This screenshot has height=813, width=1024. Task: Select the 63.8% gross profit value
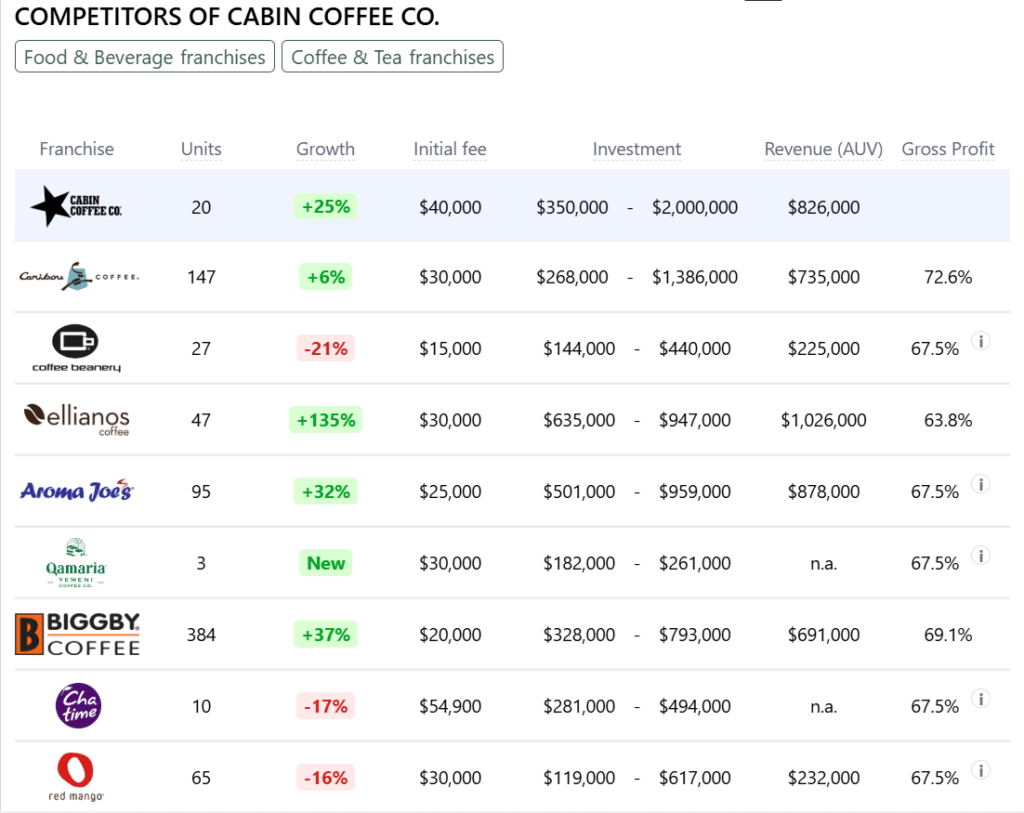pyautogui.click(x=948, y=420)
